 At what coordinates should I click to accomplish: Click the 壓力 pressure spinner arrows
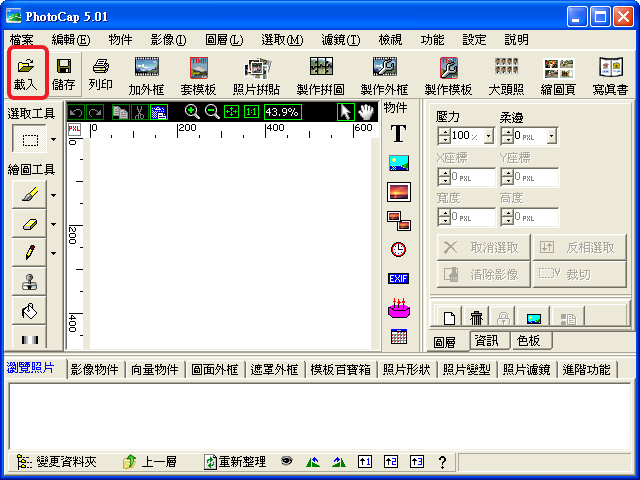[x=444, y=136]
